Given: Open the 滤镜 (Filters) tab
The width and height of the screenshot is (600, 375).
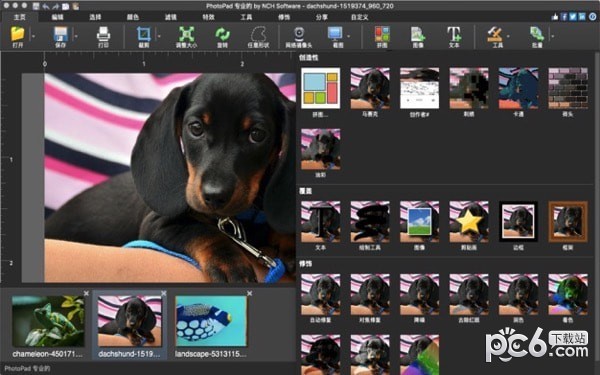Looking at the screenshot, I should pyautogui.click(x=171, y=17).
